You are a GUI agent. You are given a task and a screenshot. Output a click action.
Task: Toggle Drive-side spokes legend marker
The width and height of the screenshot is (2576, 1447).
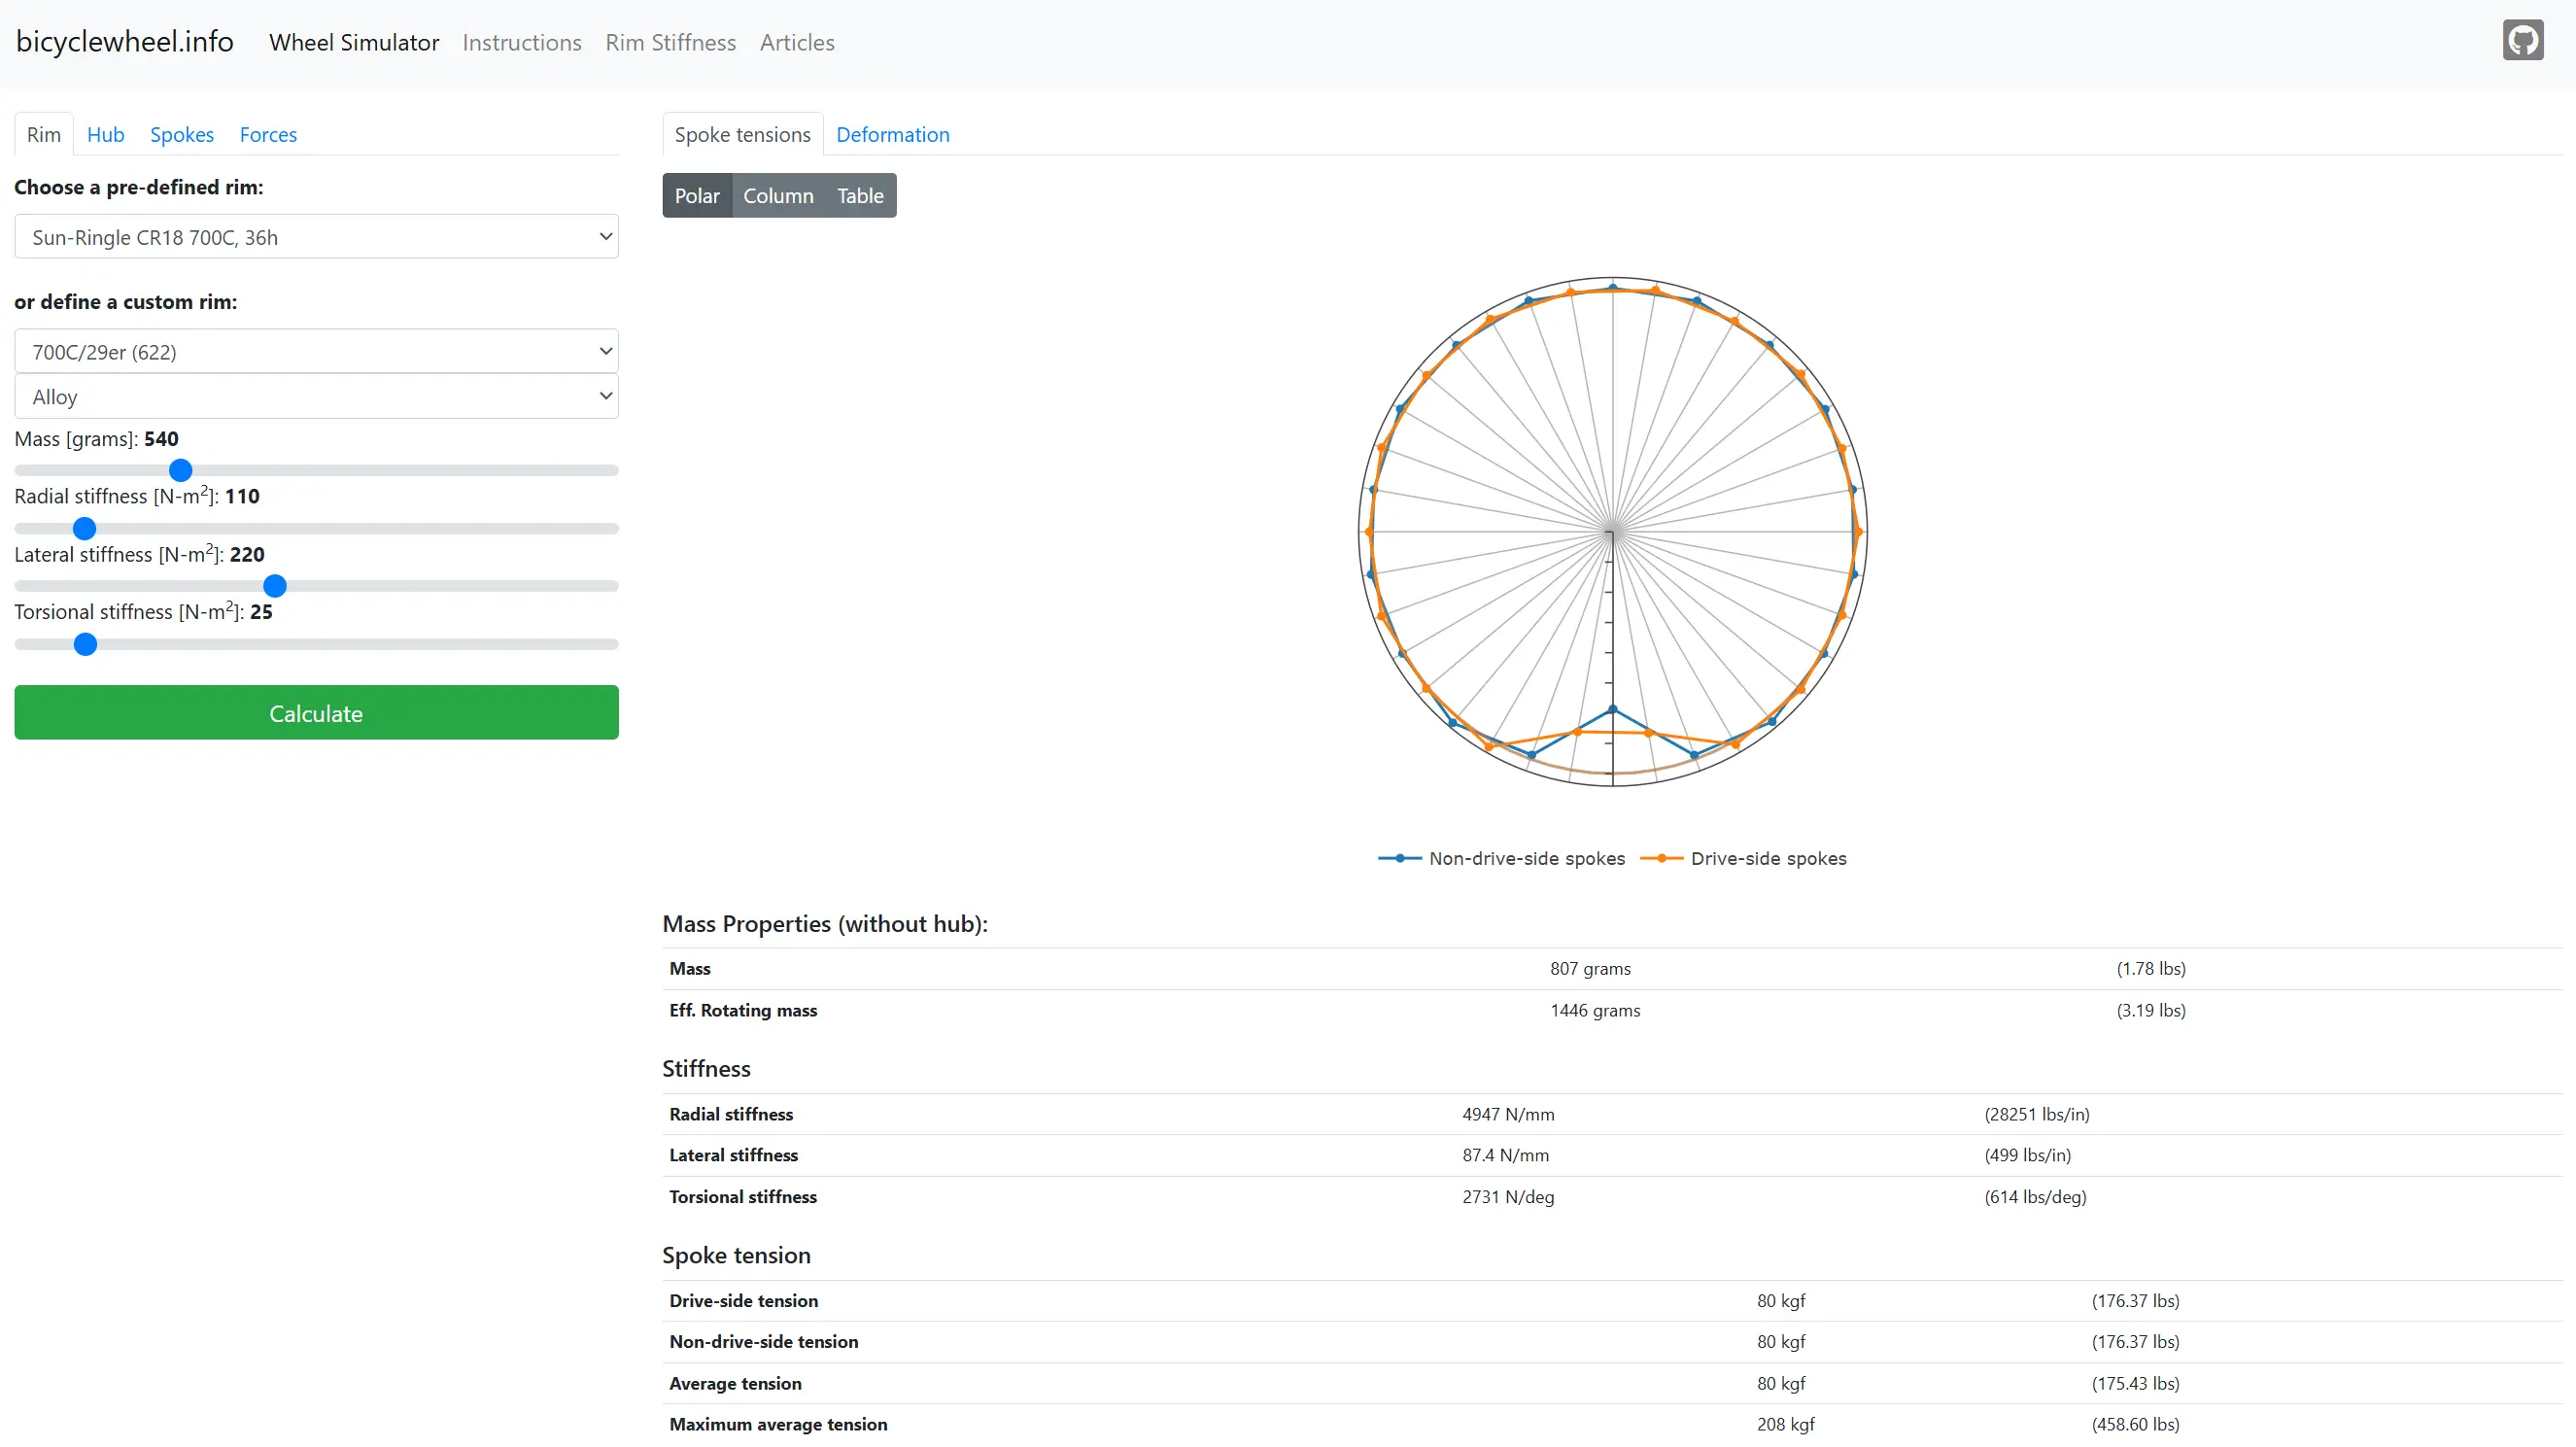pyautogui.click(x=1661, y=858)
